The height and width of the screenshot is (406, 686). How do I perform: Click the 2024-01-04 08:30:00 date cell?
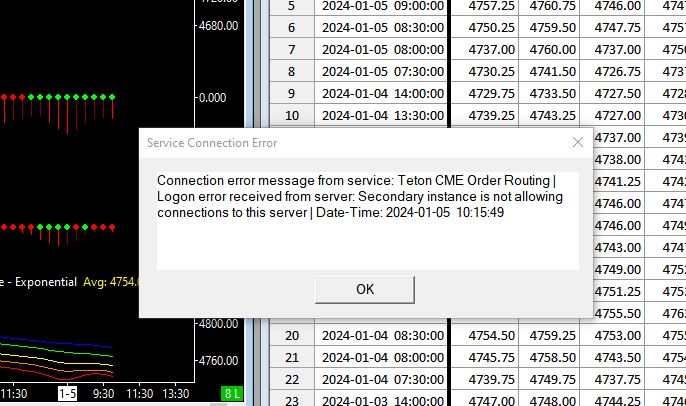tap(382, 335)
